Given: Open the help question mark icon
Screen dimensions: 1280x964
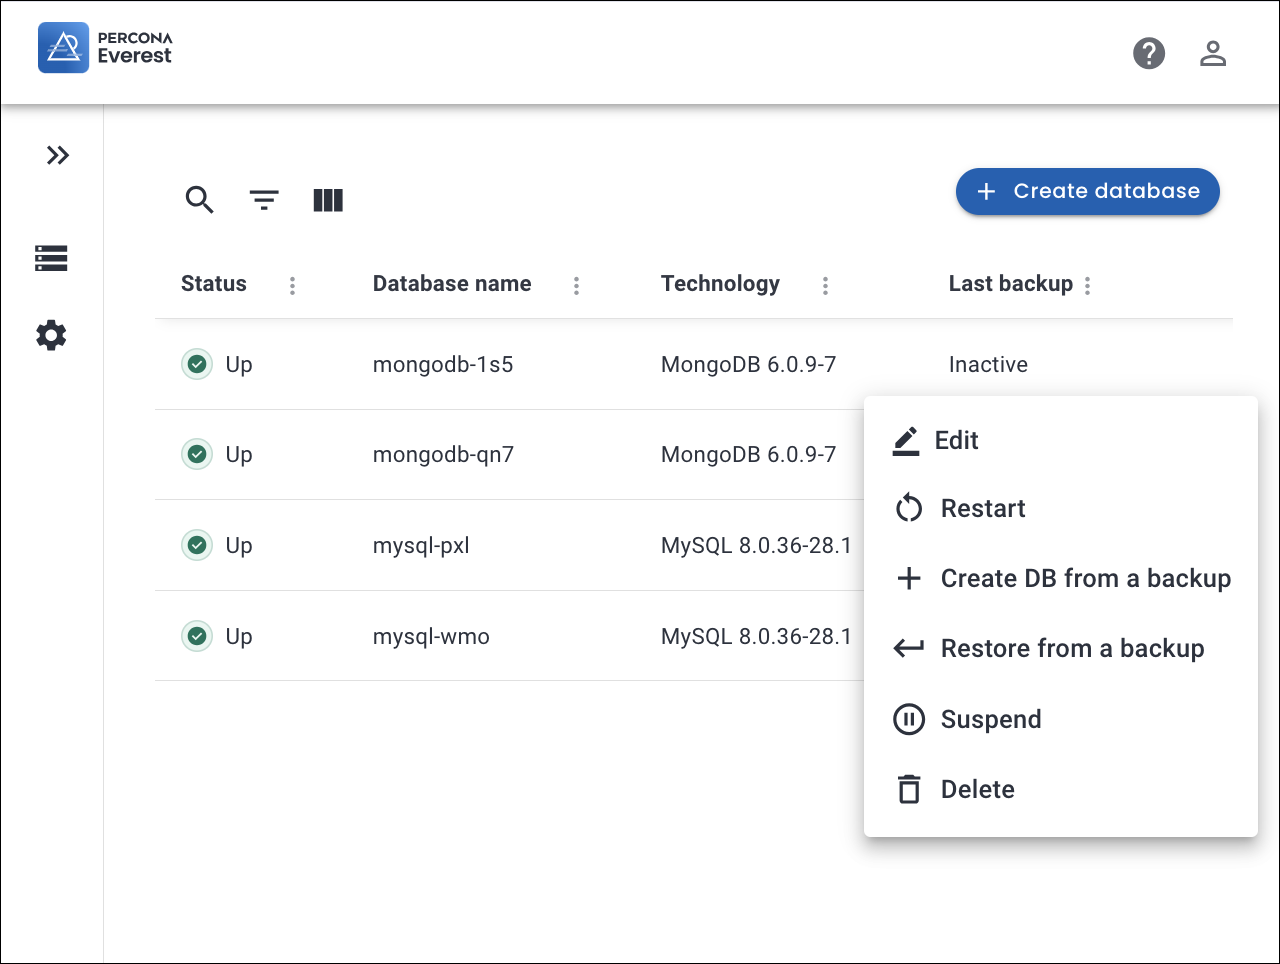Looking at the screenshot, I should point(1149,53).
